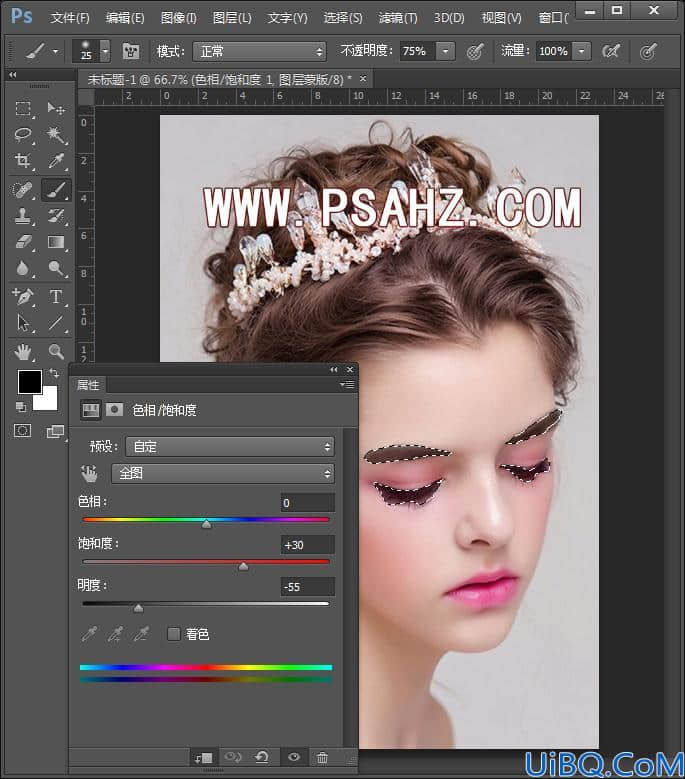This screenshot has height=779, width=685.
Task: Open the Layer menu
Action: 232,18
